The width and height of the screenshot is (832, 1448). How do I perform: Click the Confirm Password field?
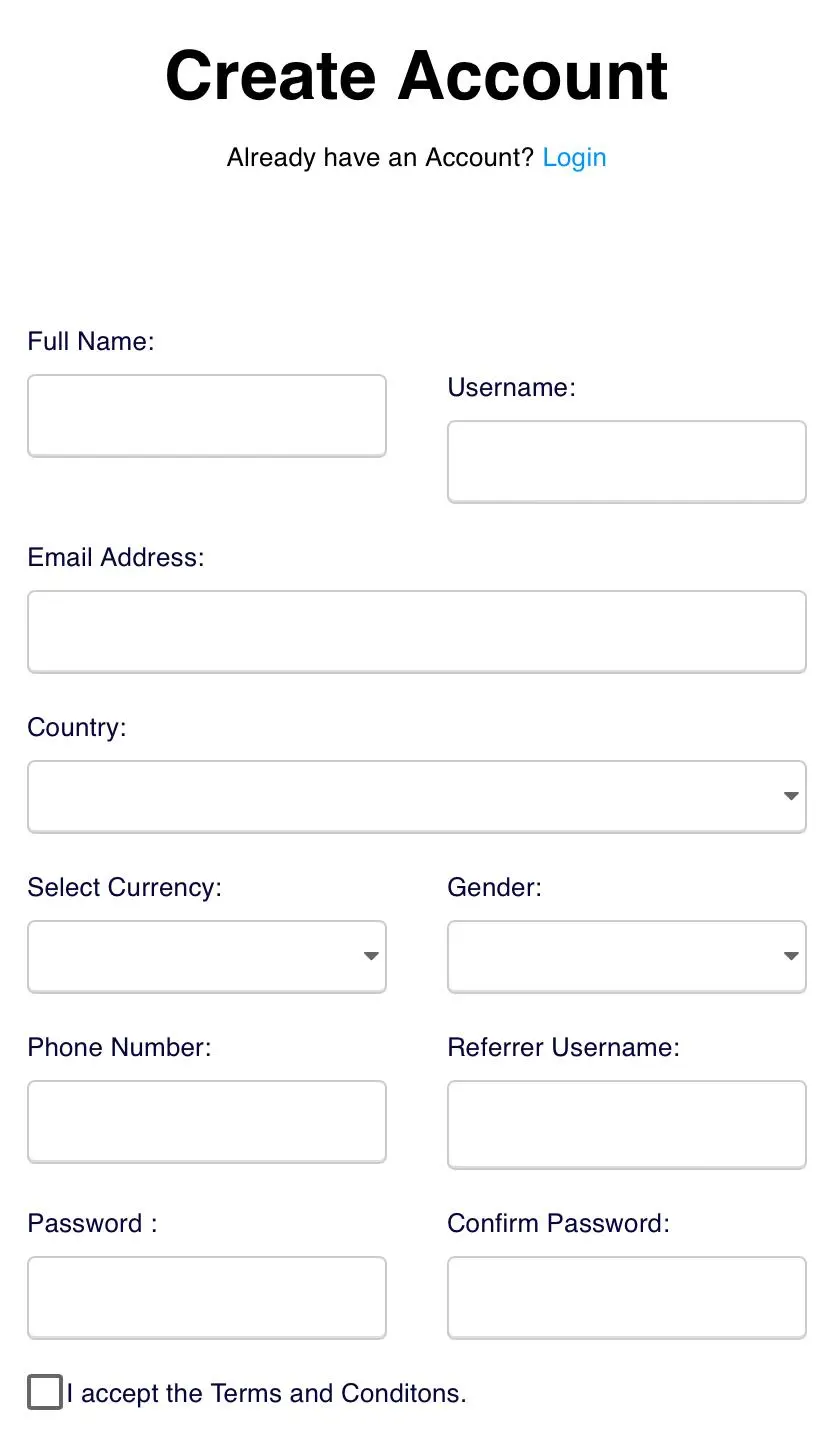(627, 1298)
